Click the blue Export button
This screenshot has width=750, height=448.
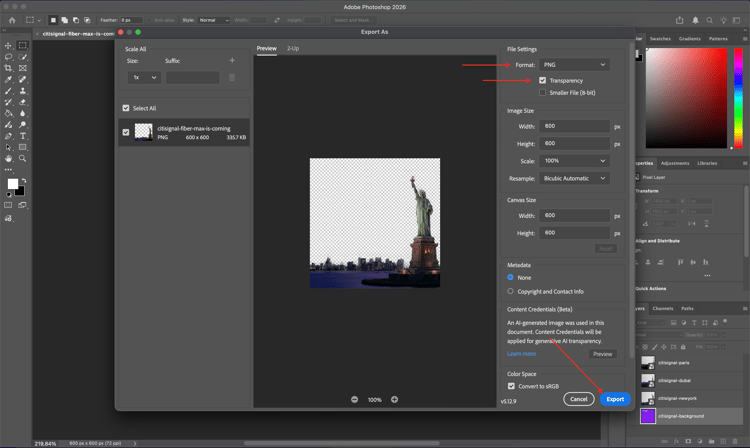tap(615, 399)
